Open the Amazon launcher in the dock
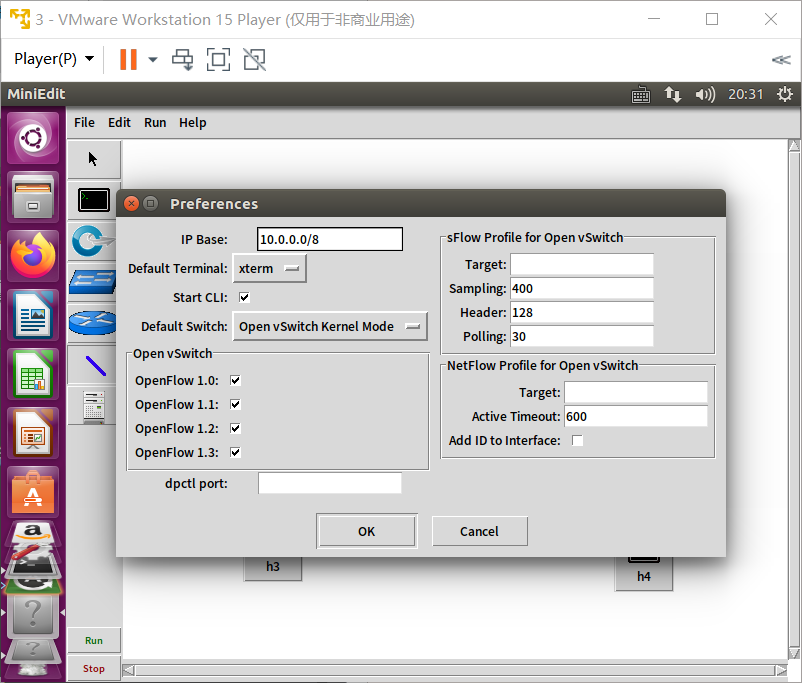This screenshot has height=683, width=802. 33,533
